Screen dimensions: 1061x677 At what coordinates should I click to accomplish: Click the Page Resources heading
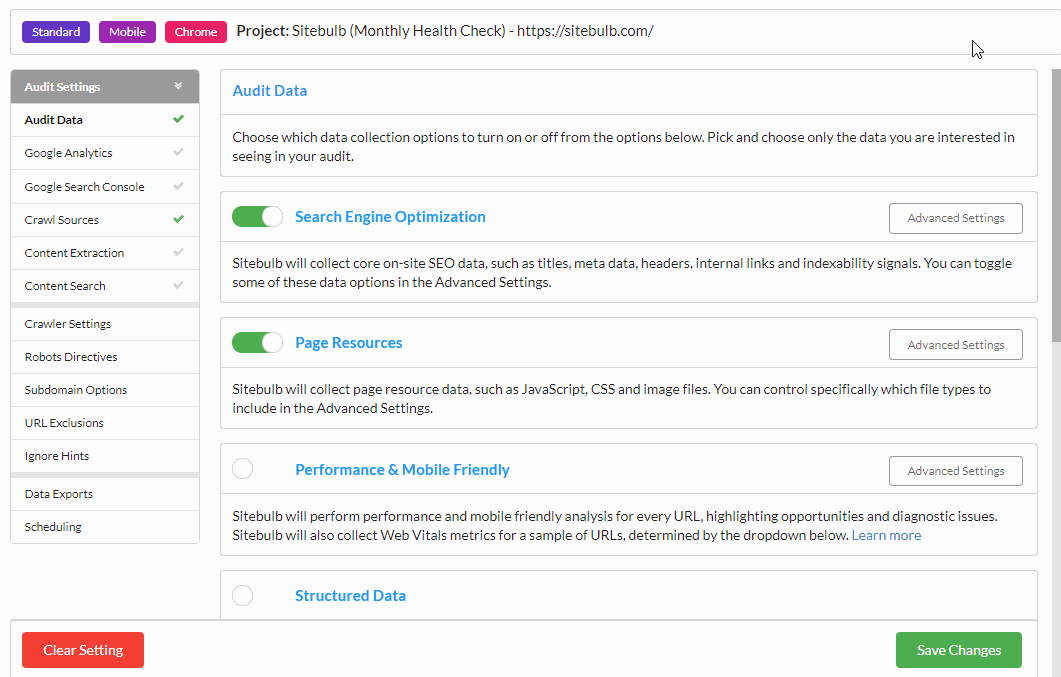tap(348, 343)
